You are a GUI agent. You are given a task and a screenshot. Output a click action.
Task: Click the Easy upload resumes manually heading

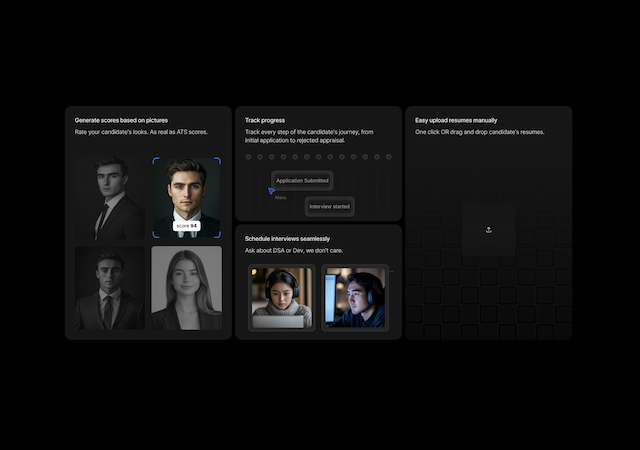[x=456, y=120]
